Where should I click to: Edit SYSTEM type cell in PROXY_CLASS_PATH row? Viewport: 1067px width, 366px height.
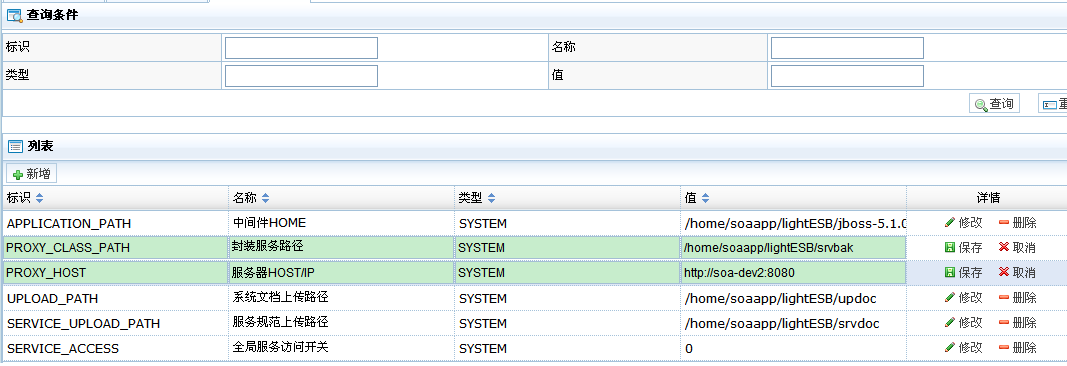click(568, 248)
